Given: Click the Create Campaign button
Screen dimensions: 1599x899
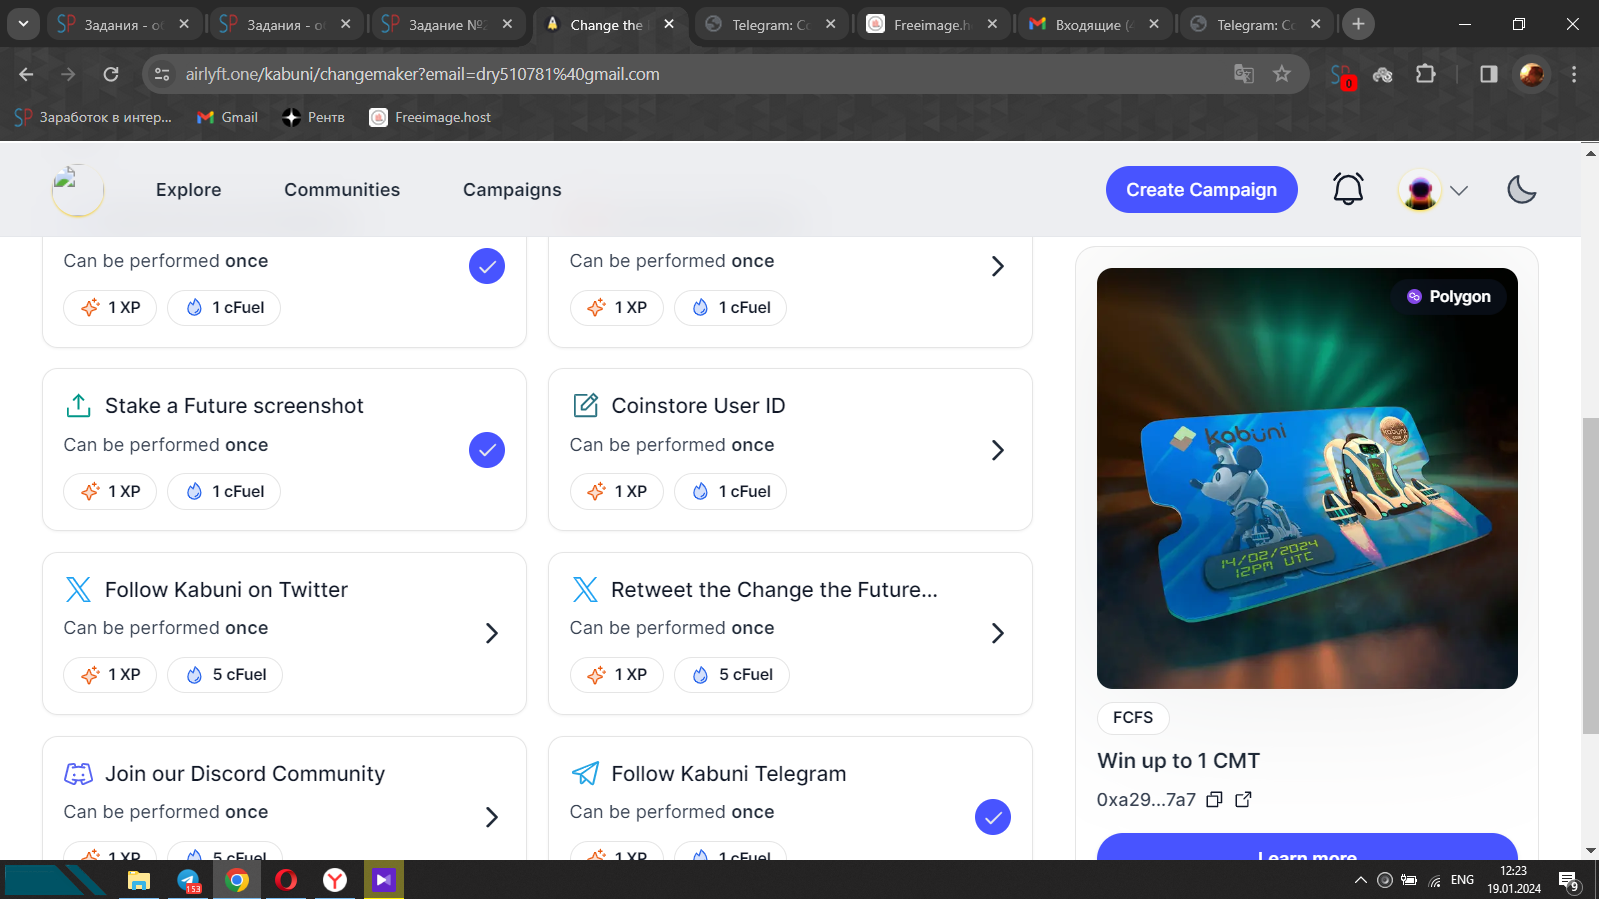Looking at the screenshot, I should click(x=1201, y=189).
